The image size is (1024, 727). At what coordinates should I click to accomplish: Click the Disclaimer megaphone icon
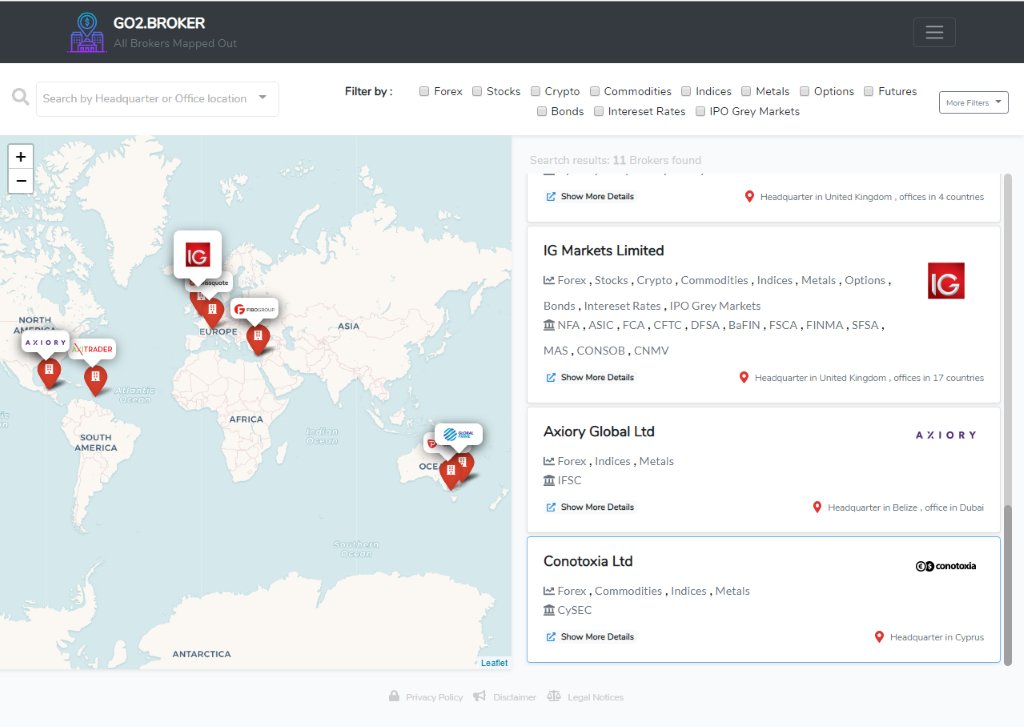pos(479,696)
